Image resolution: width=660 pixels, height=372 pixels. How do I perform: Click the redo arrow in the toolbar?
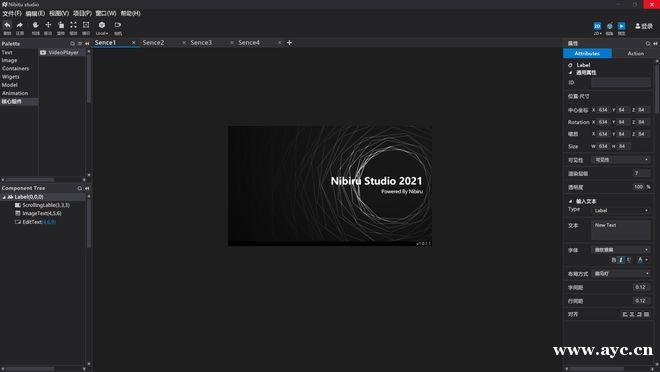tap(20, 25)
